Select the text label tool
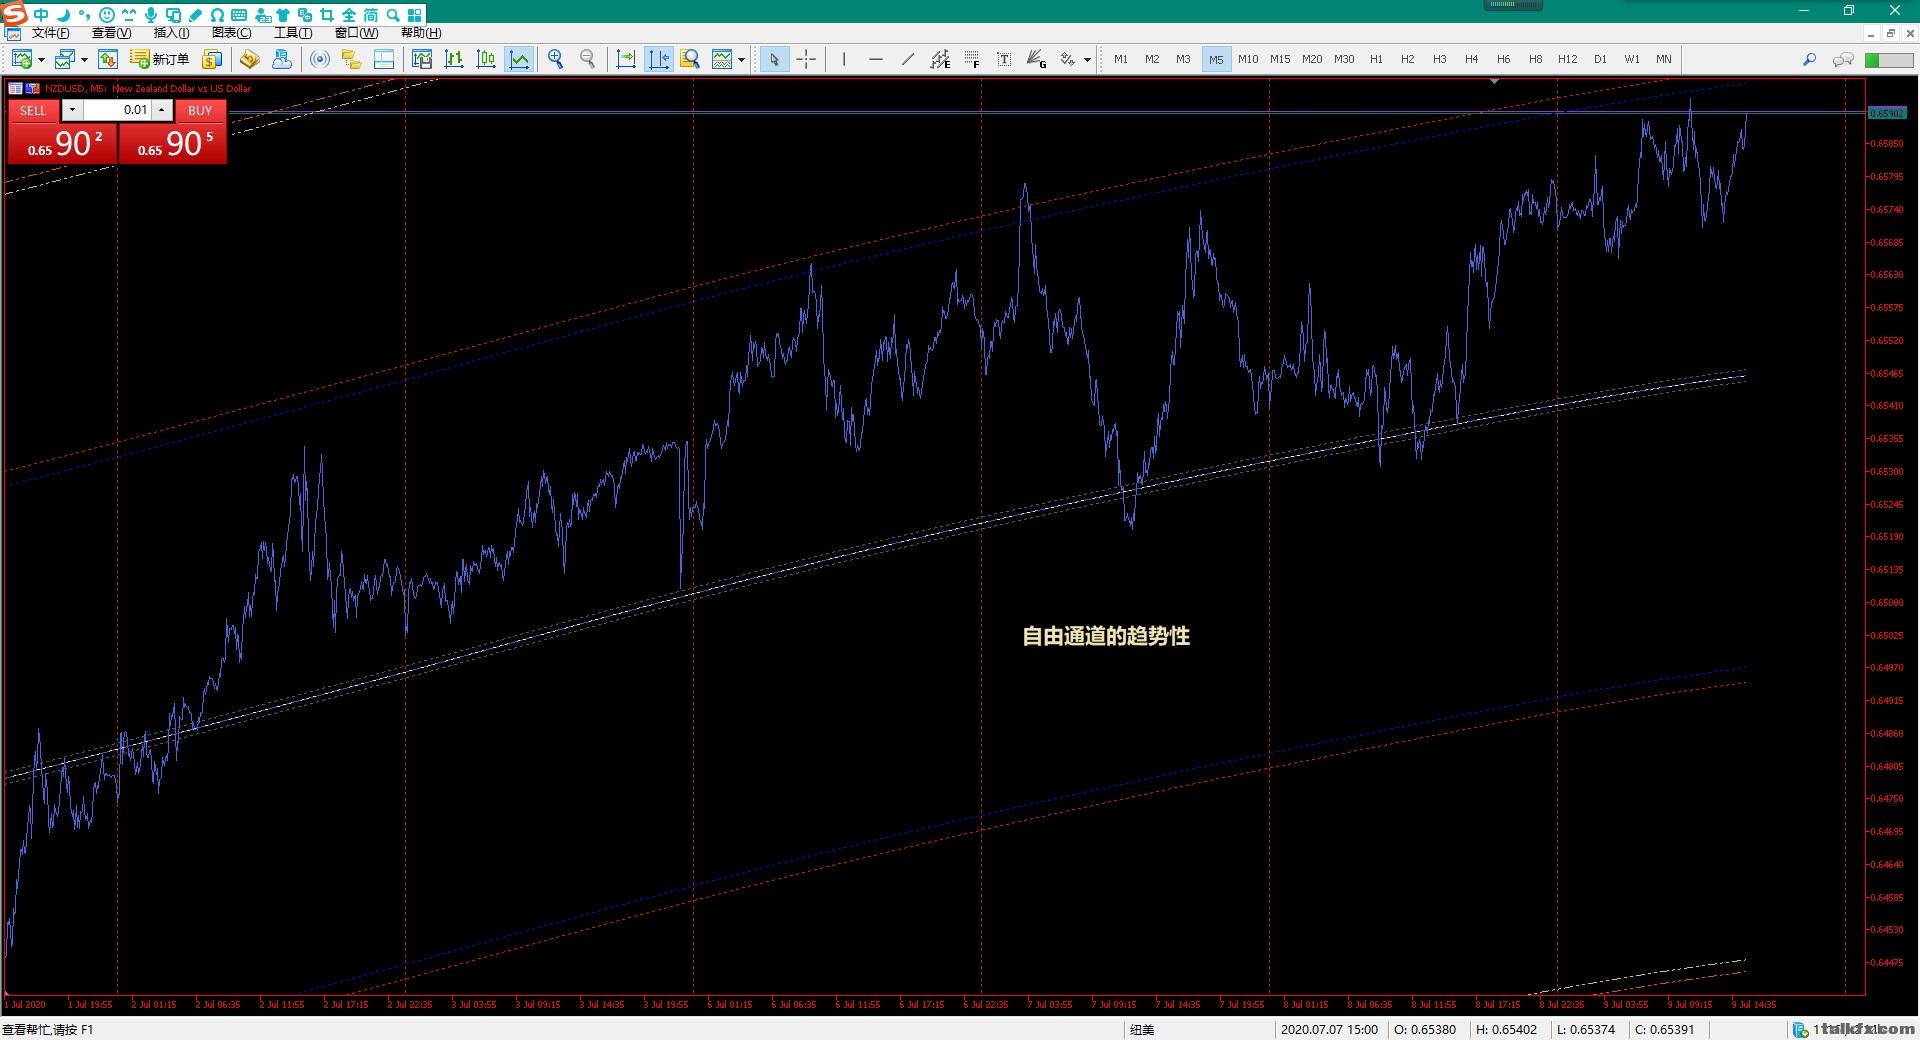The image size is (1920, 1040). pyautogui.click(x=1004, y=60)
